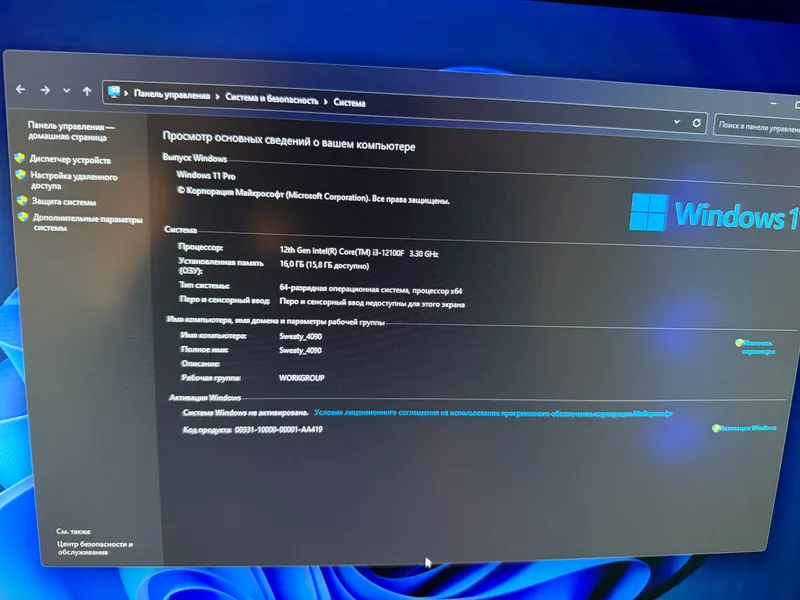The height and width of the screenshot is (600, 800).
Task: Click 'Изменить параметры' link
Action: click(x=759, y=347)
